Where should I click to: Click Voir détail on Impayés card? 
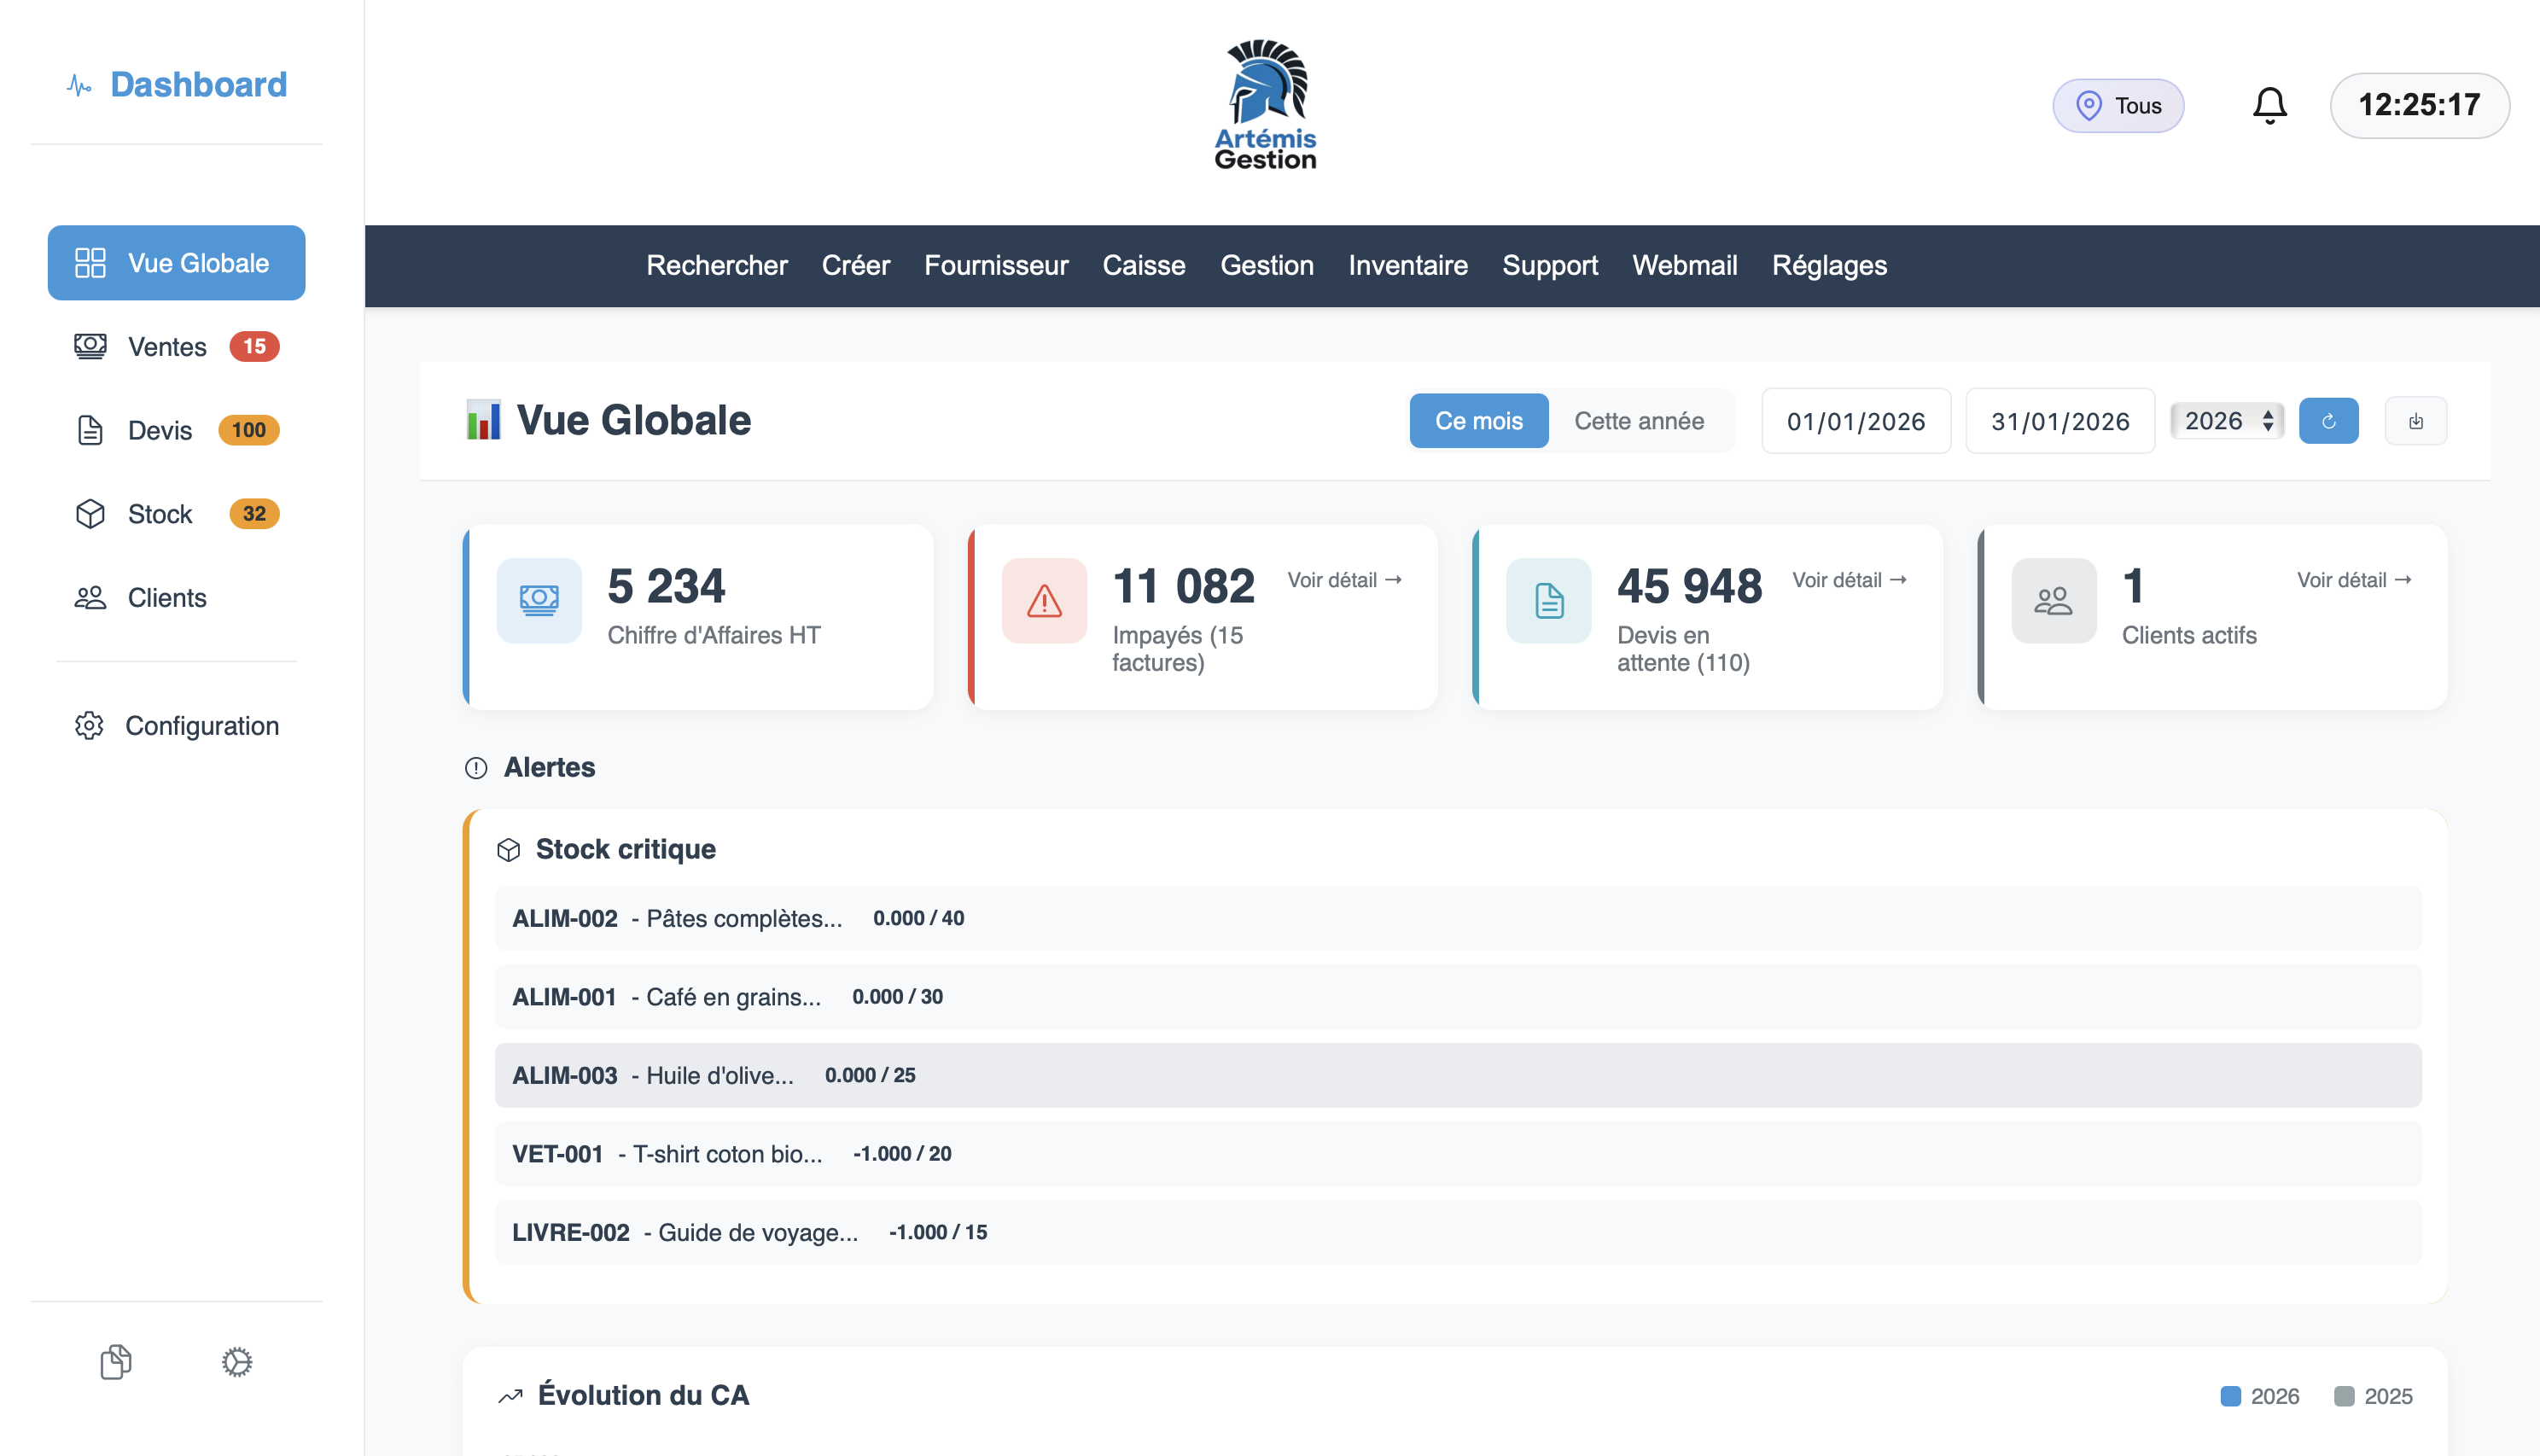tap(1344, 580)
